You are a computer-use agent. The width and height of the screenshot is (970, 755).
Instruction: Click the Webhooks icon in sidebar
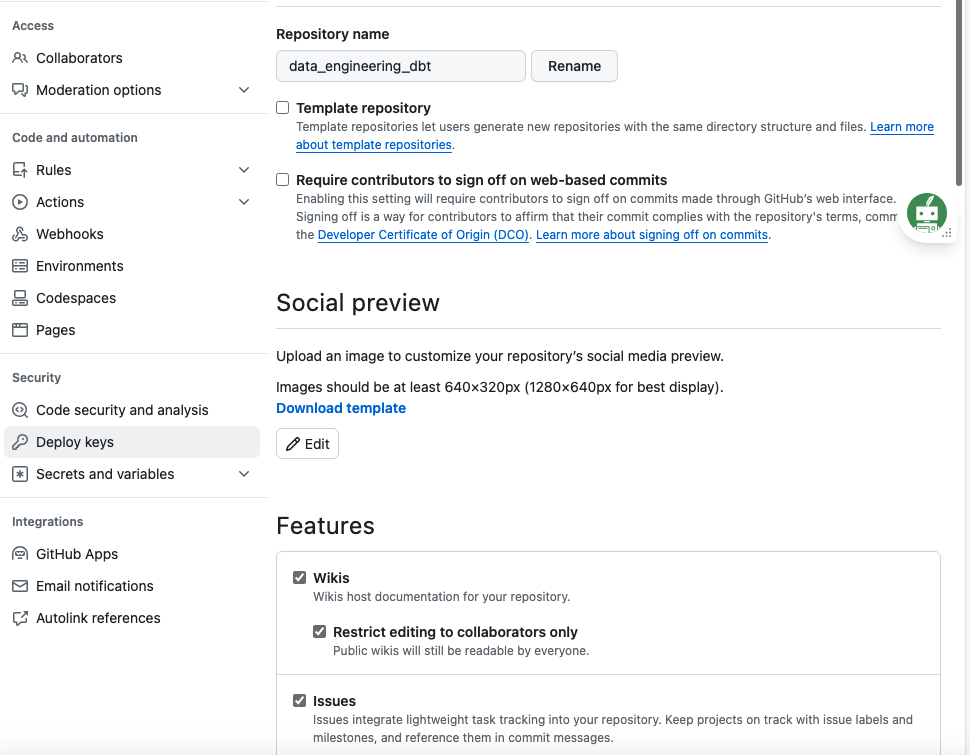20,235
